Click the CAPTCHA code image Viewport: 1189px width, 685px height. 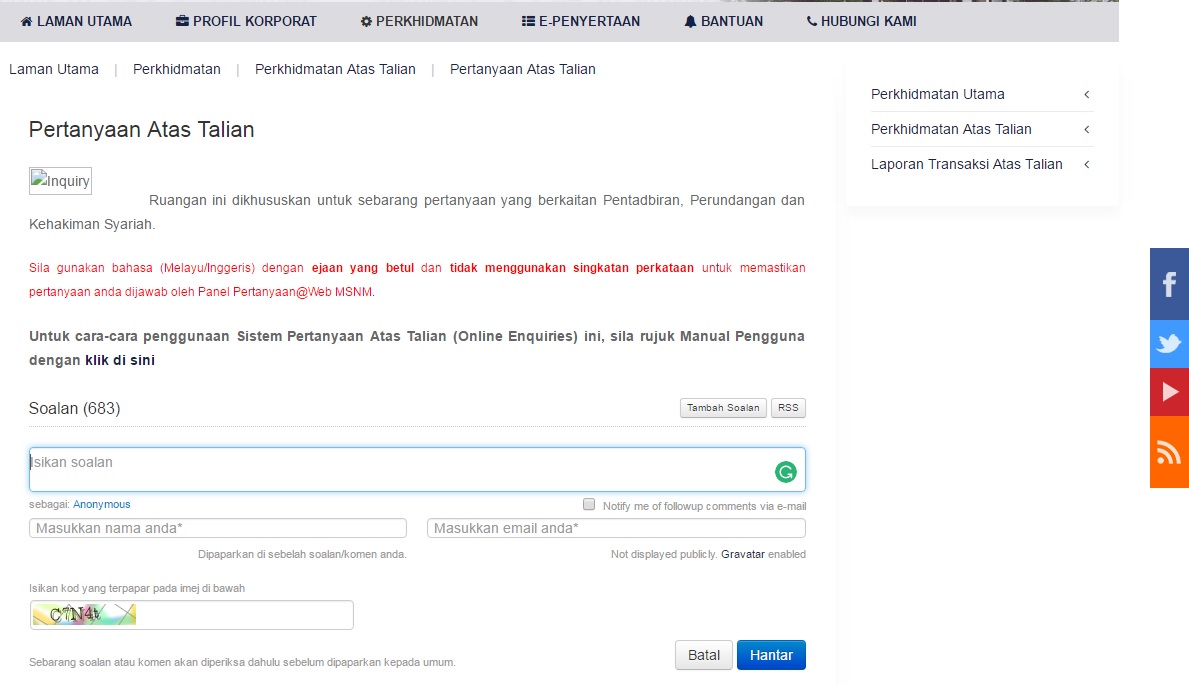[x=84, y=615]
